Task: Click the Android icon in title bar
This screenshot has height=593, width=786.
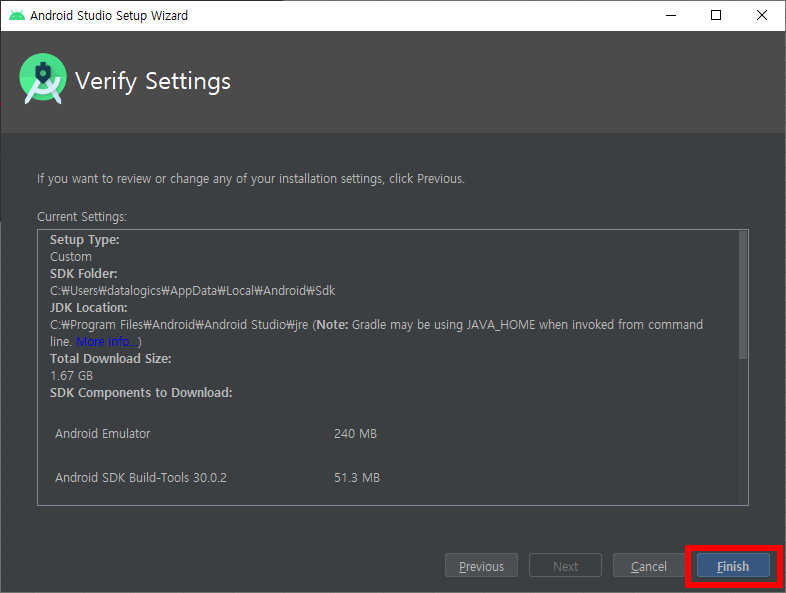Action: 17,16
